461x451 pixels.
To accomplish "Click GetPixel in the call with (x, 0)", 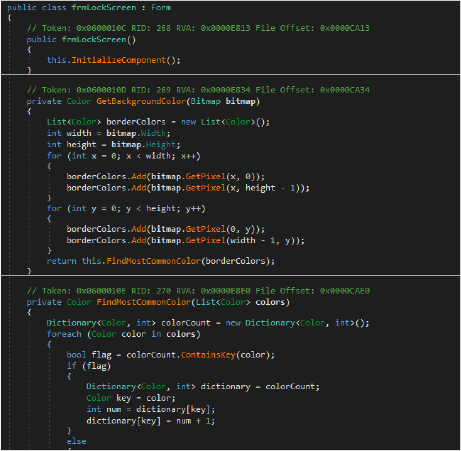I will (x=205, y=176).
